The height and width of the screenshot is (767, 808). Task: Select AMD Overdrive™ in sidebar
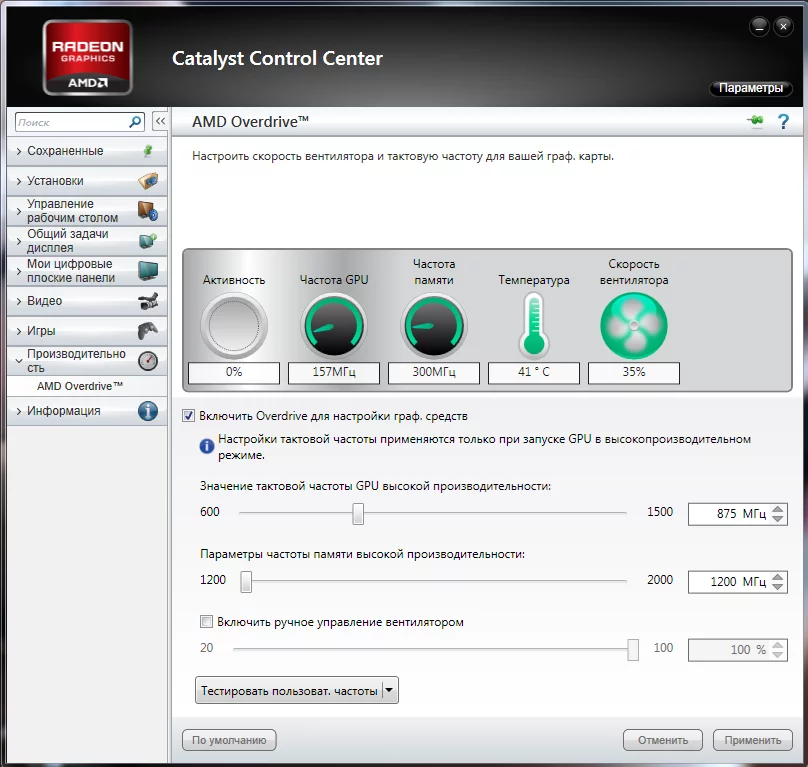pos(80,386)
